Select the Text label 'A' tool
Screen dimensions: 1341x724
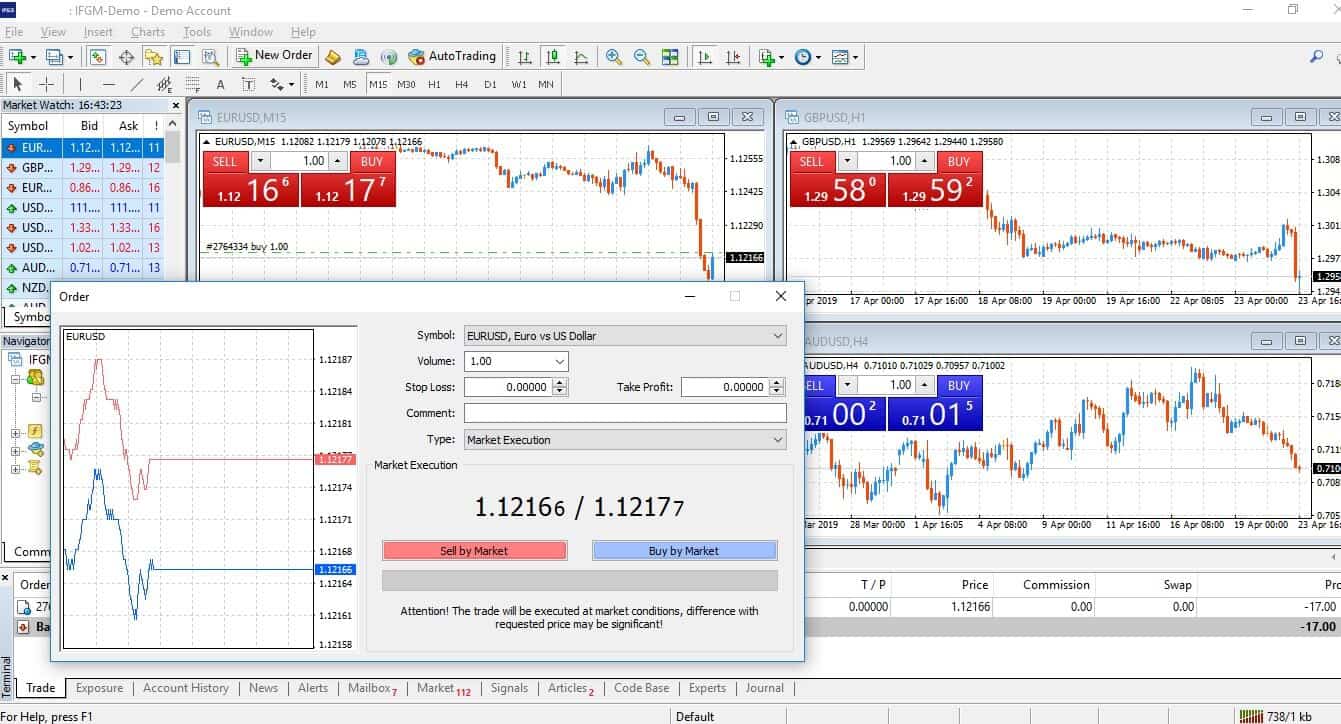[221, 84]
